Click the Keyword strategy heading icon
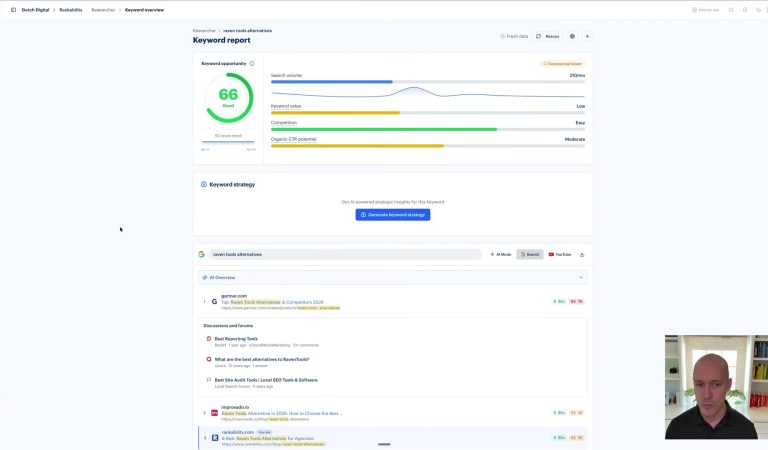768x450 pixels. (x=204, y=185)
